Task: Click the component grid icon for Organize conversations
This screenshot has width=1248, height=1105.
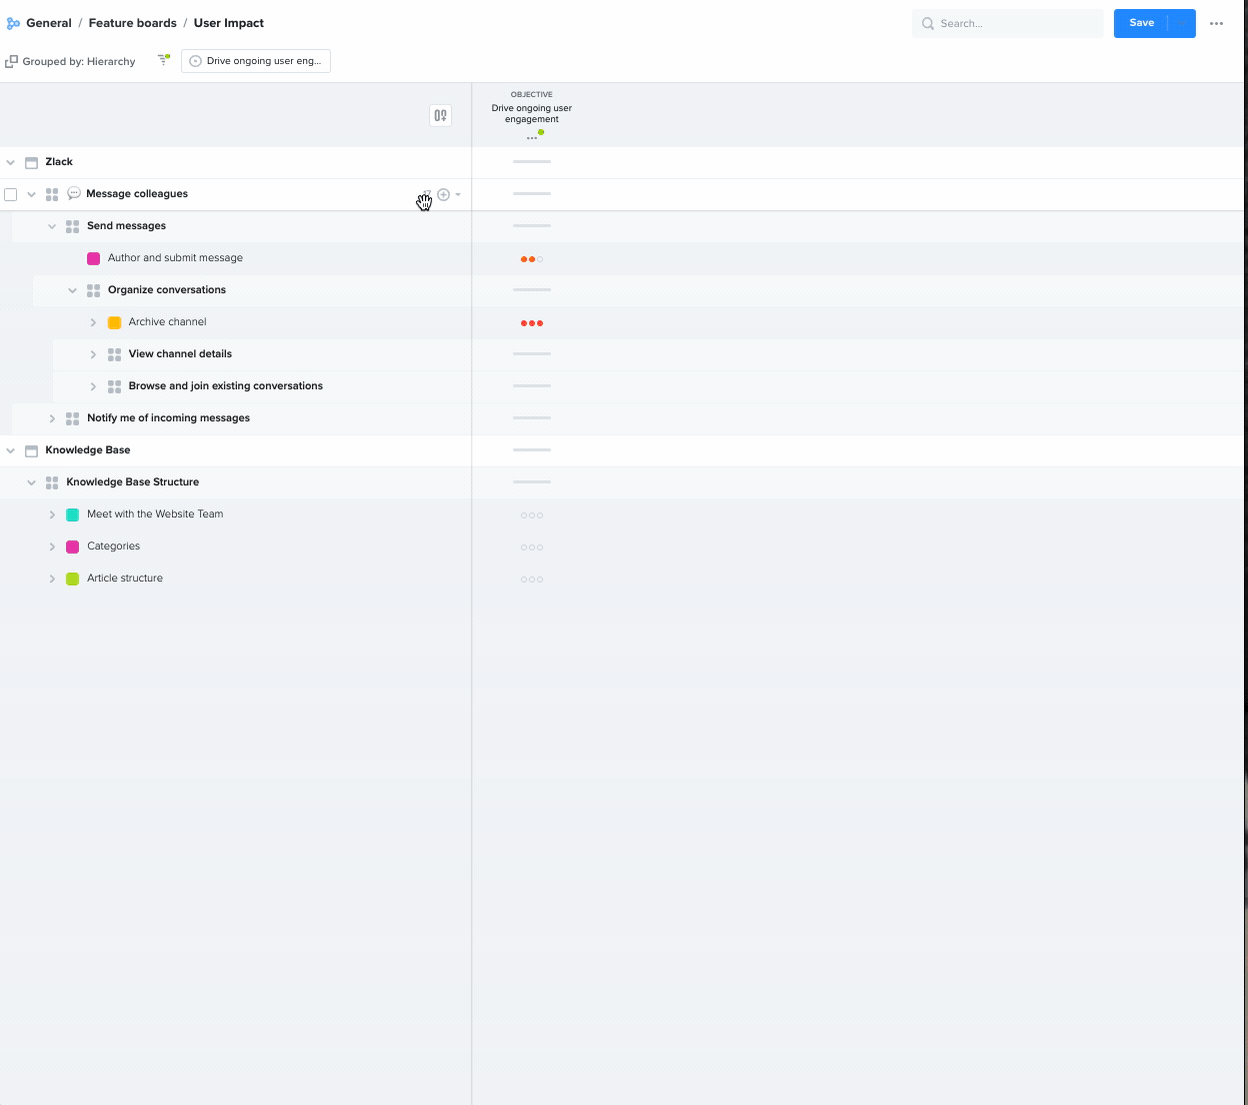Action: click(93, 290)
